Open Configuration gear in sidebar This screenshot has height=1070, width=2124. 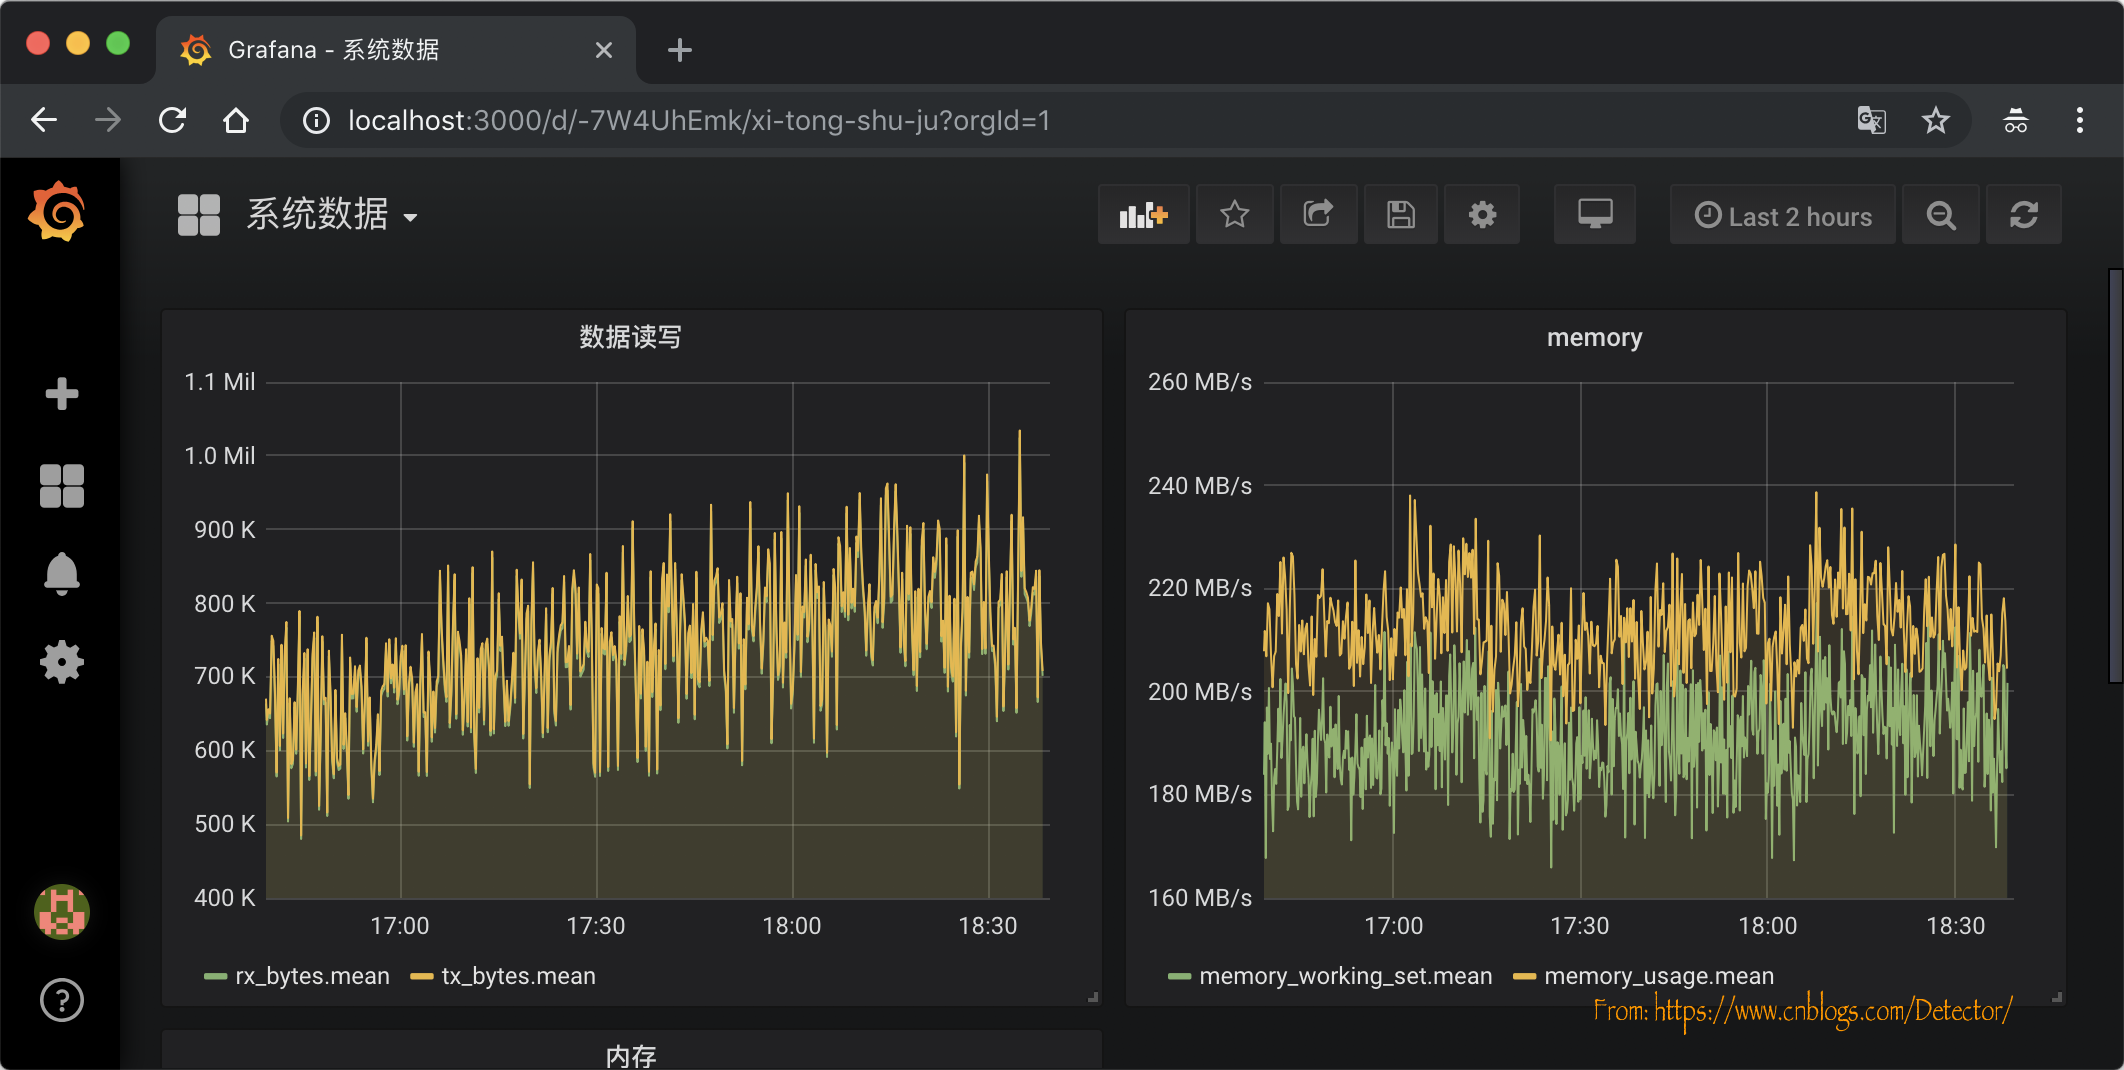[62, 662]
